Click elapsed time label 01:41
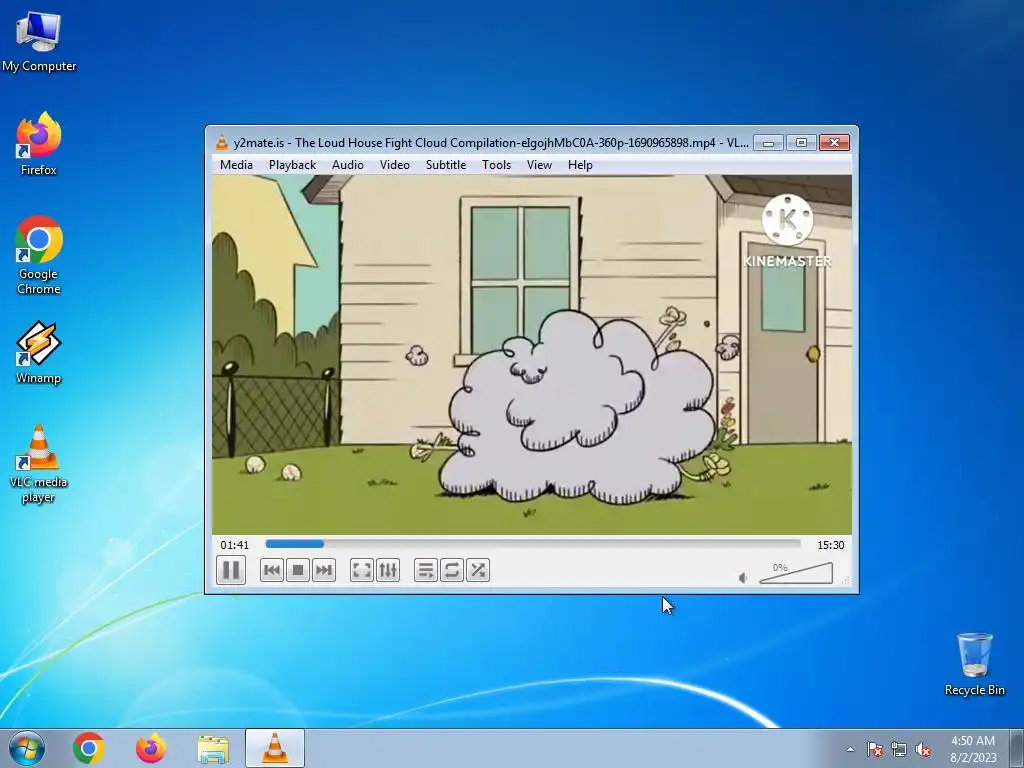This screenshot has height=768, width=1024. tap(234, 545)
